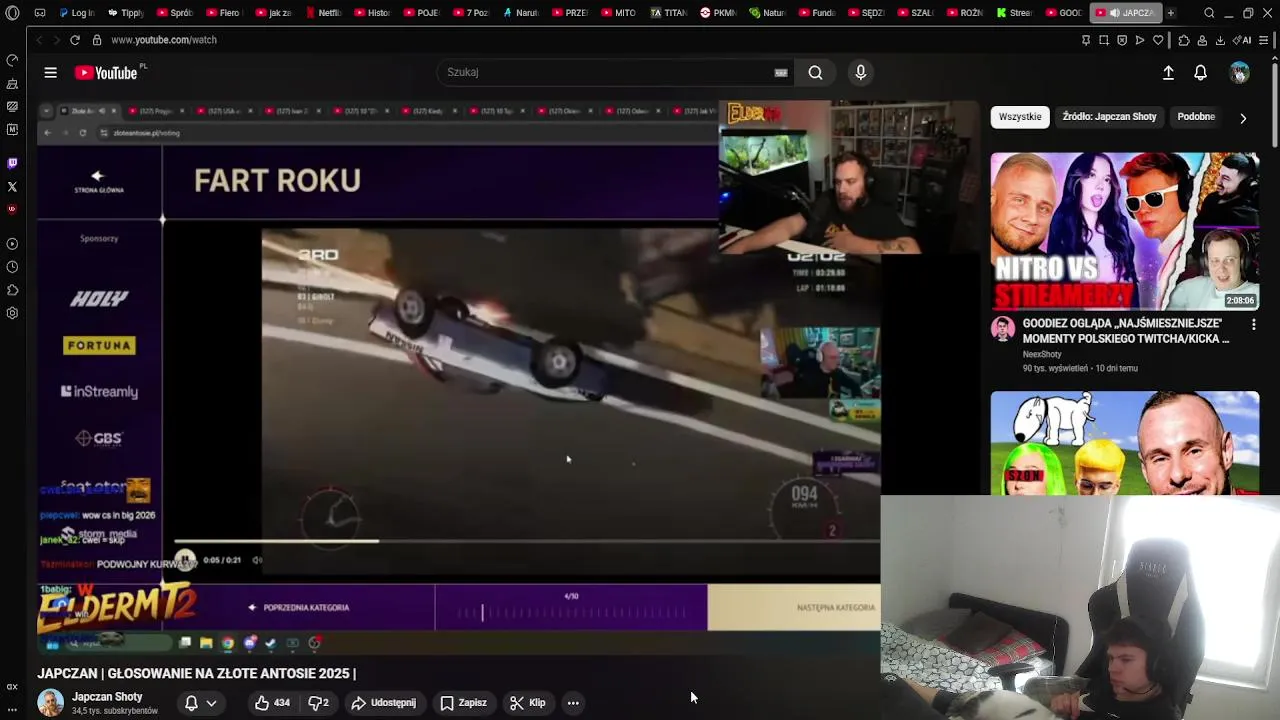Viewport: 1280px width, 720px height.
Task: Click the Opera logo menu icon
Action: pos(12,13)
